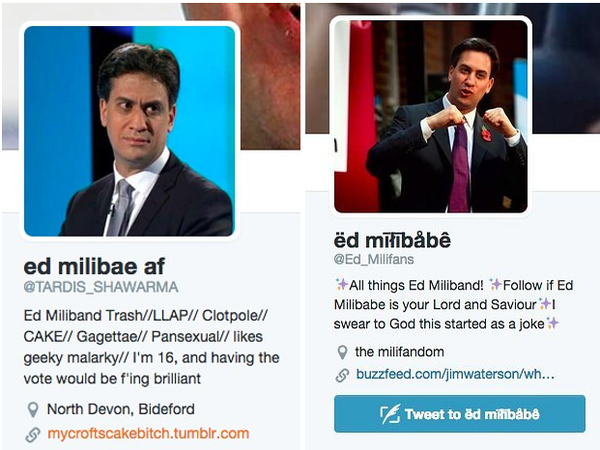600x450 pixels.
Task: Open the ëd milibabe profile photo
Action: pyautogui.click(x=431, y=116)
